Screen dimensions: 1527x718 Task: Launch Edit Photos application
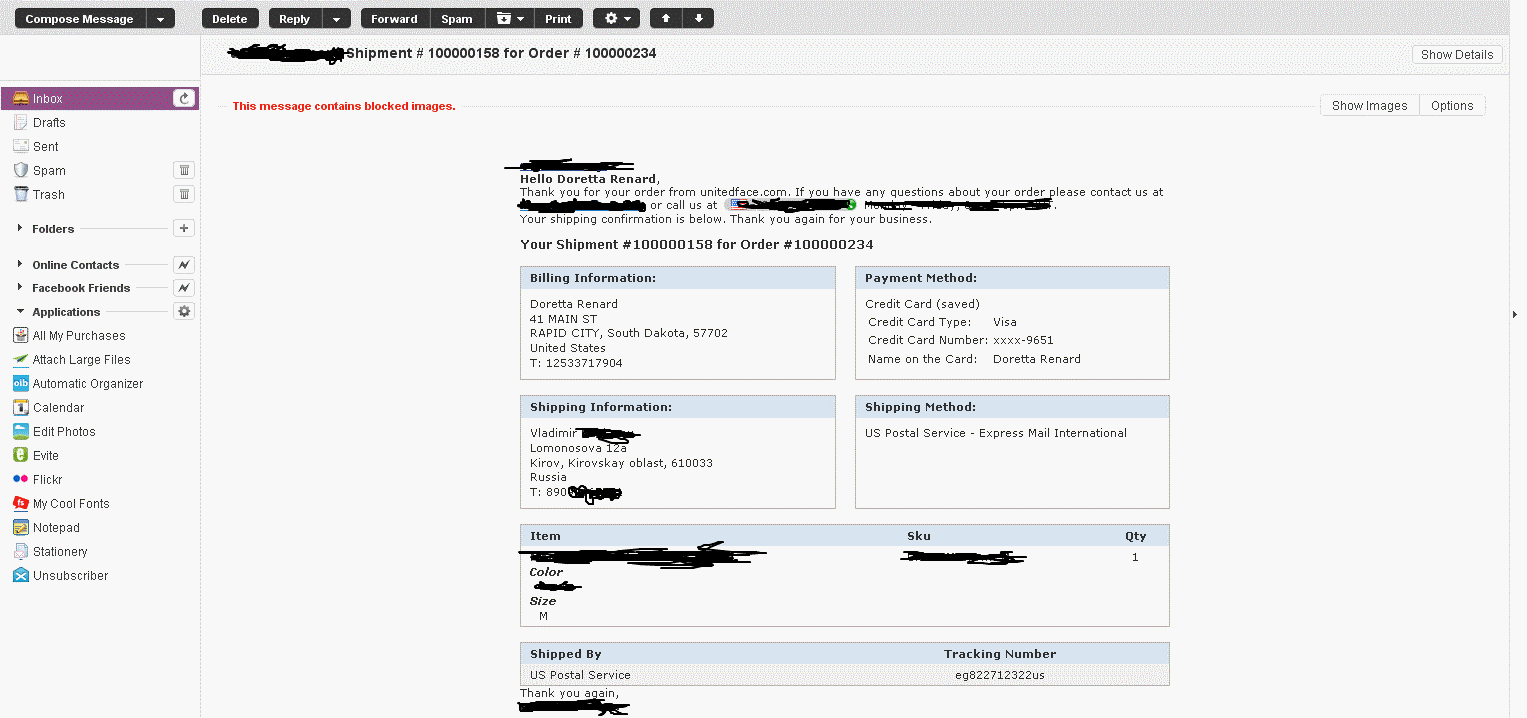(54, 432)
